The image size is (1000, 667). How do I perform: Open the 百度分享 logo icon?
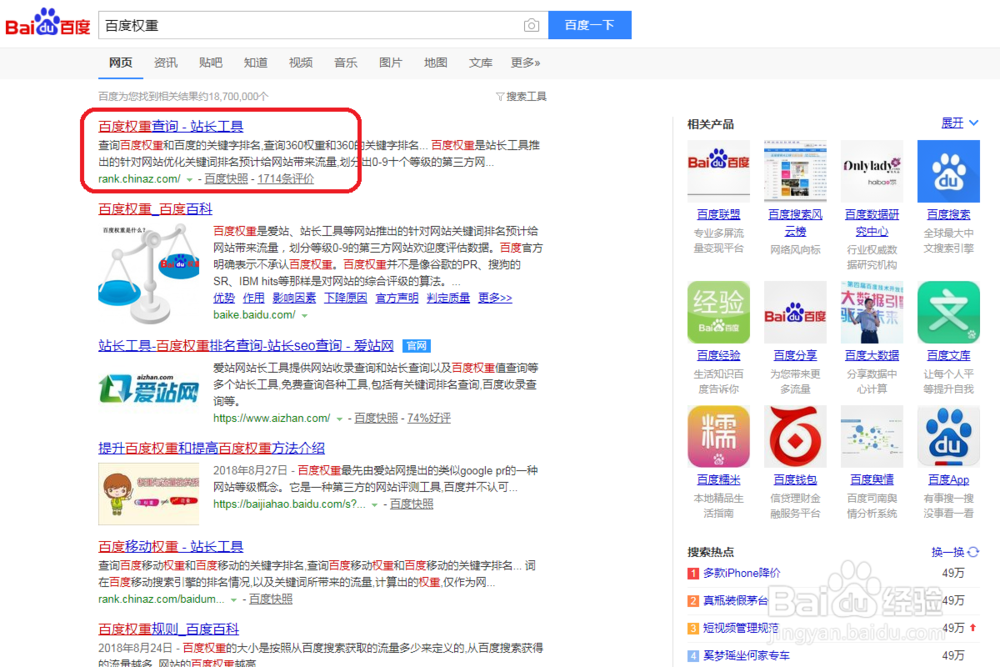[795, 312]
